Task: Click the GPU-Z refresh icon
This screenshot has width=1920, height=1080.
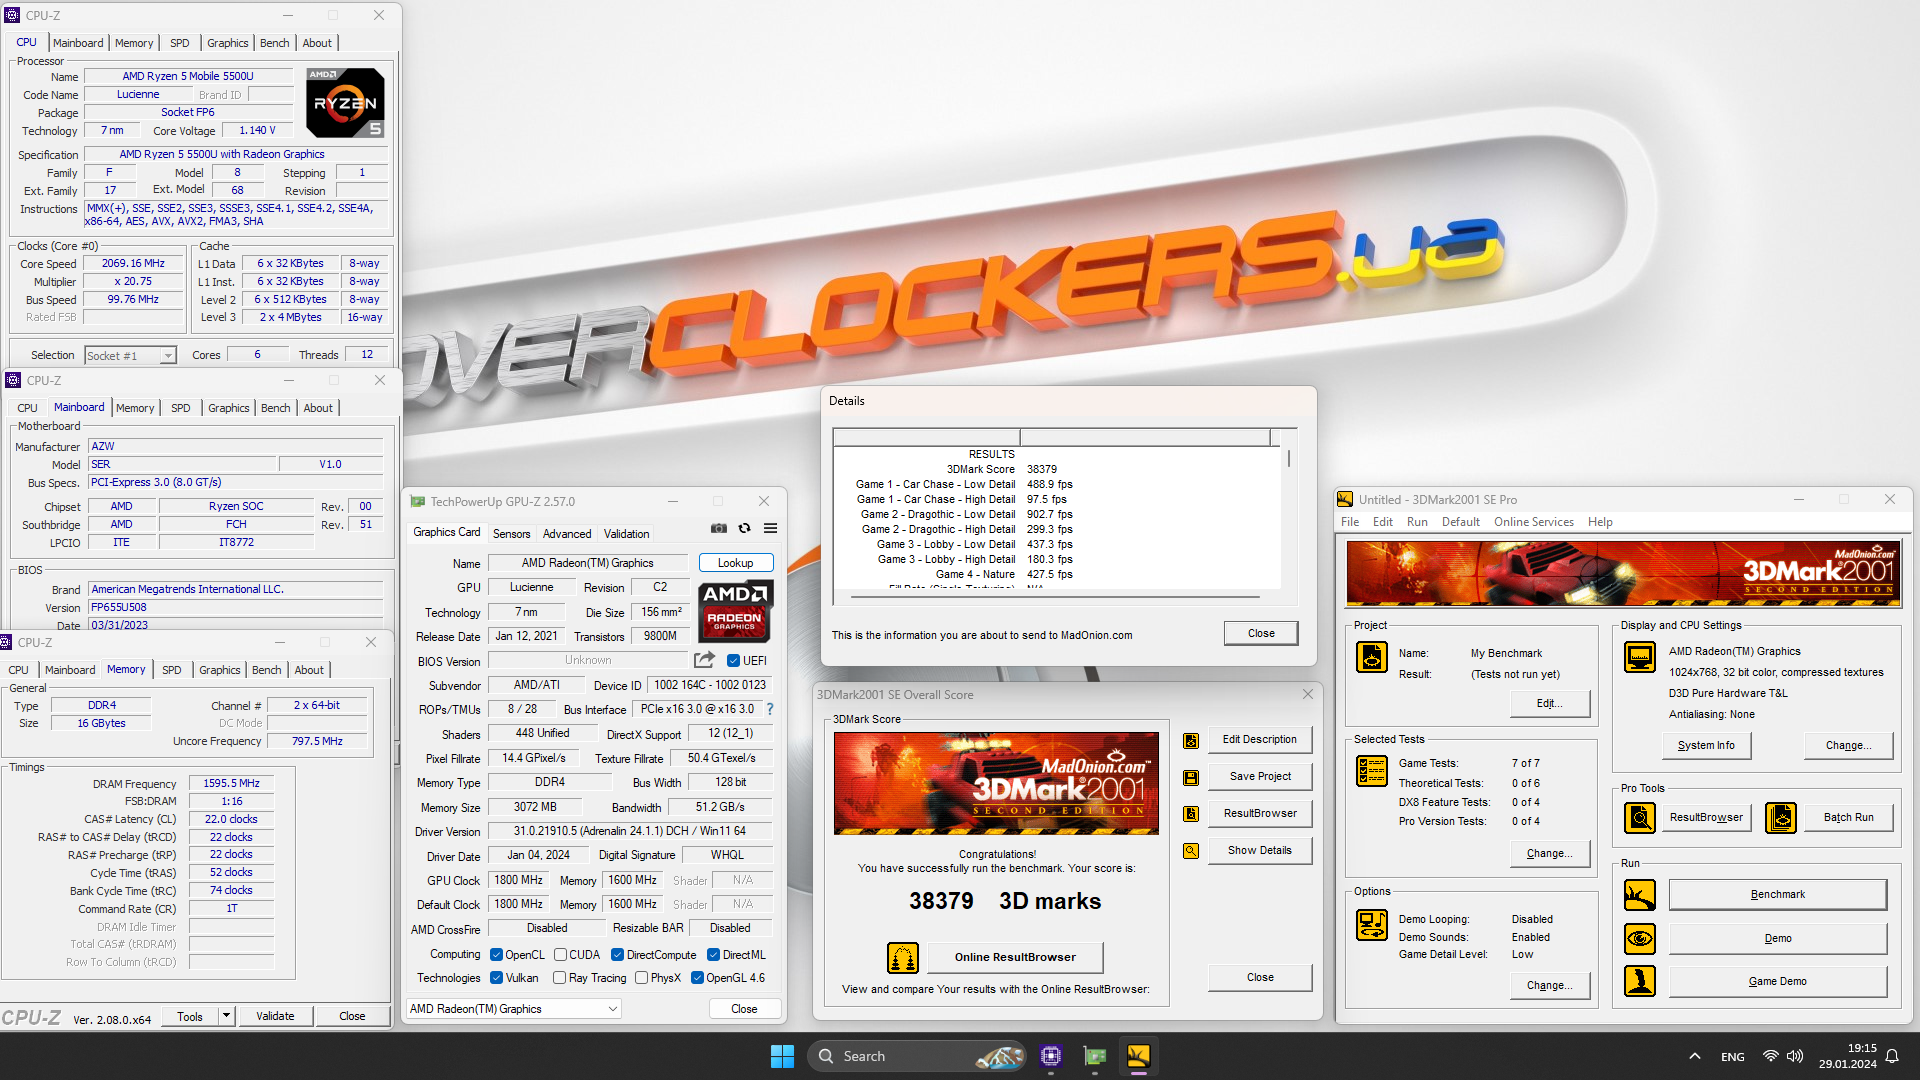Action: point(744,528)
